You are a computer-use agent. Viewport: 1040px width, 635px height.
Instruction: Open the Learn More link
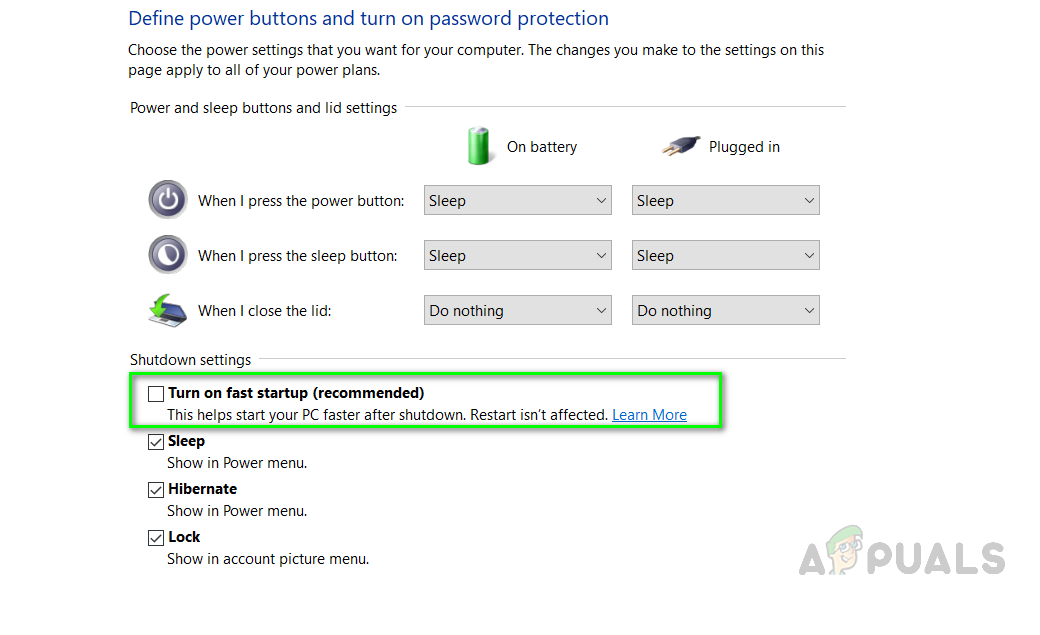pos(649,415)
